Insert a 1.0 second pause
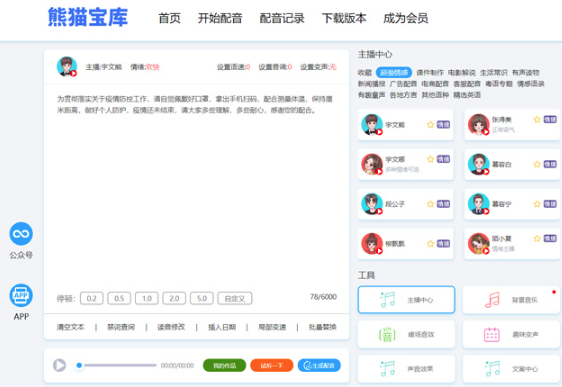This screenshot has height=387, width=562. (147, 298)
